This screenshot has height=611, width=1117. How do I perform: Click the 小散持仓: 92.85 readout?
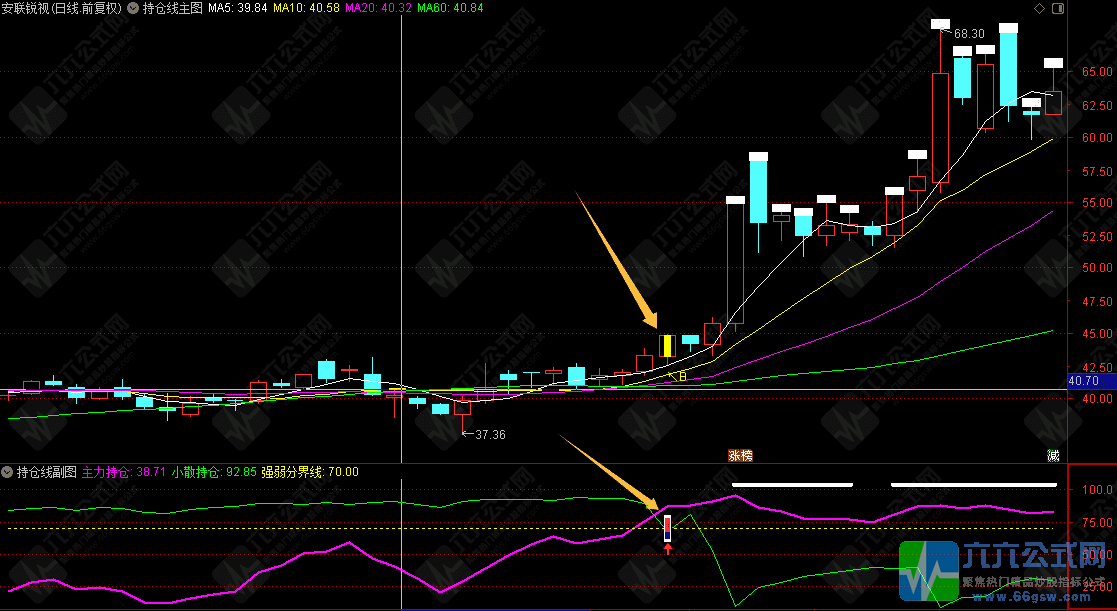pos(214,471)
